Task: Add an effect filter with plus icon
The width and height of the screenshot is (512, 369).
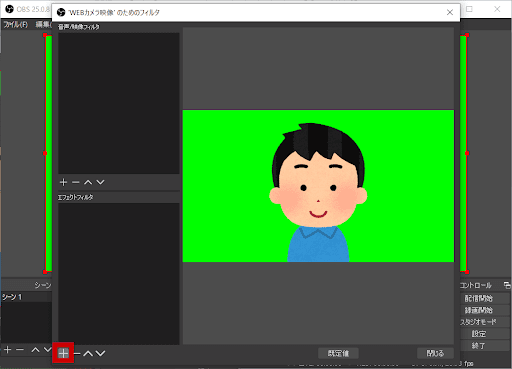Action: (x=63, y=353)
